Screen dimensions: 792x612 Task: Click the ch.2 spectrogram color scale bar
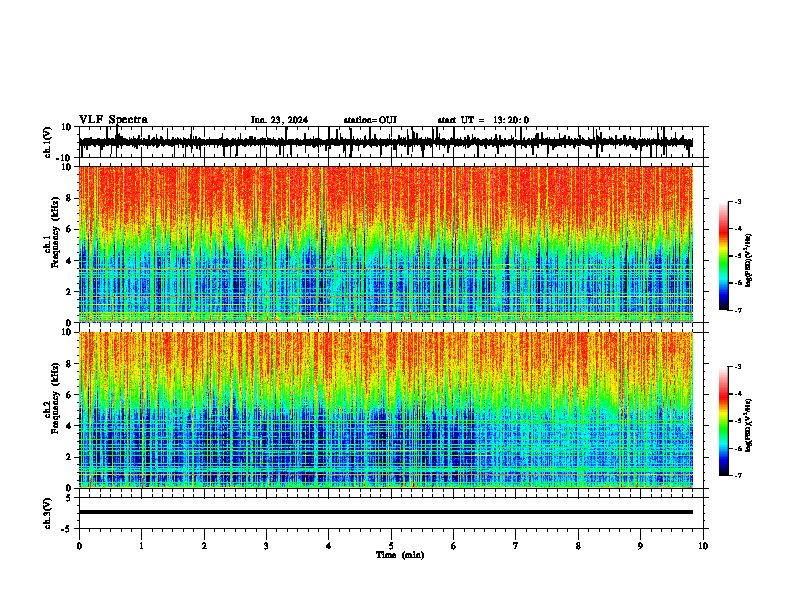point(724,421)
